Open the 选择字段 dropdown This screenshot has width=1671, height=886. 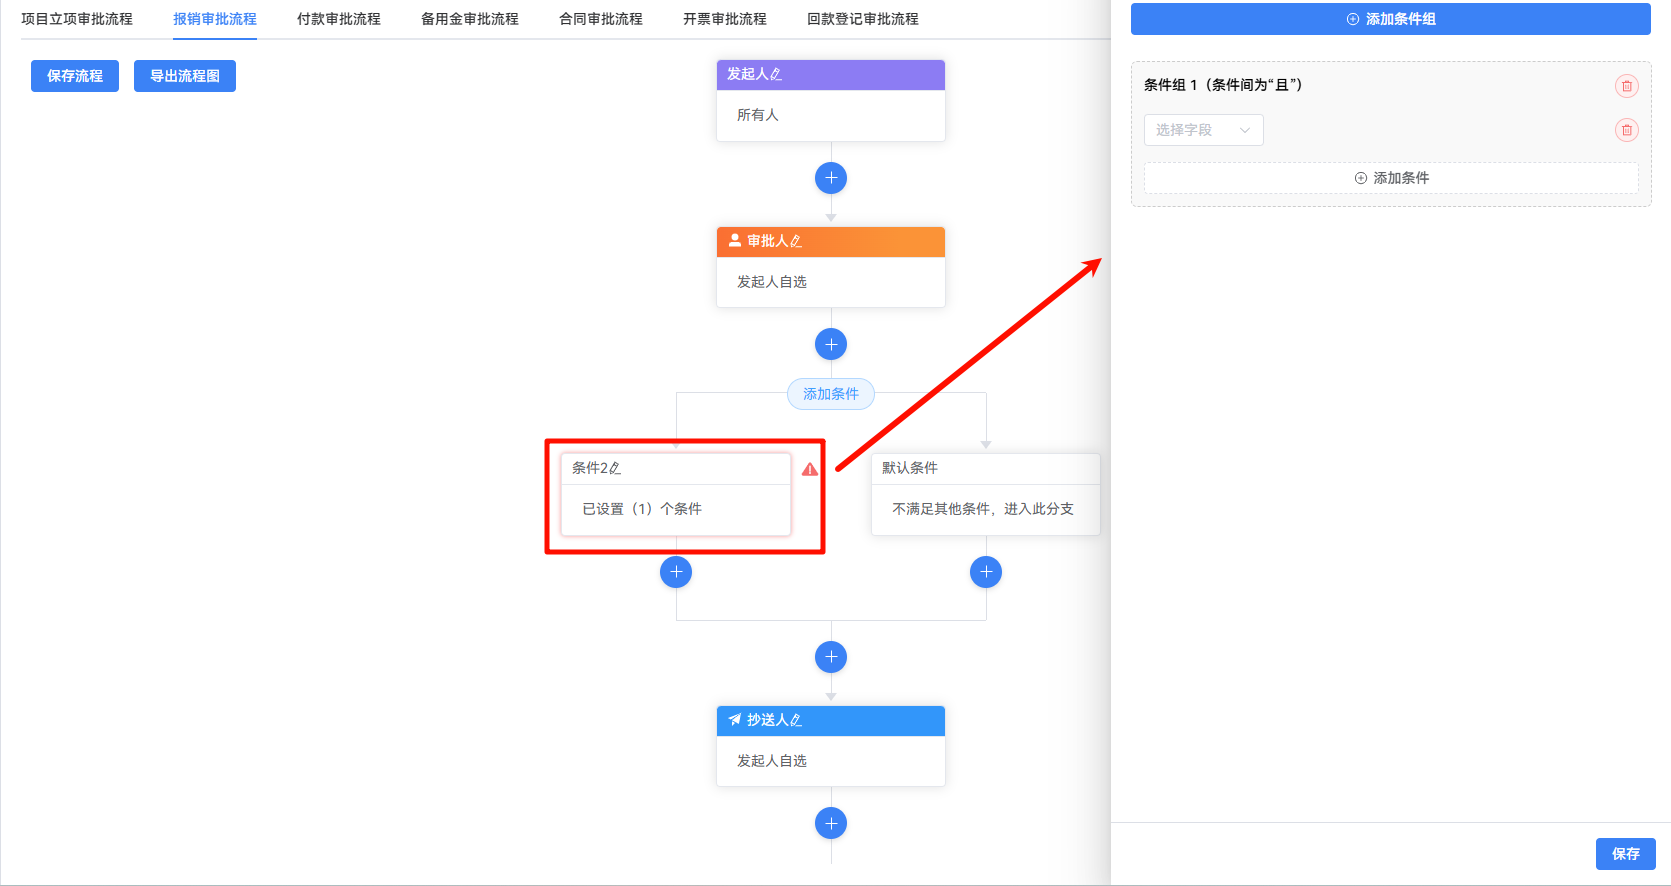pos(1203,130)
